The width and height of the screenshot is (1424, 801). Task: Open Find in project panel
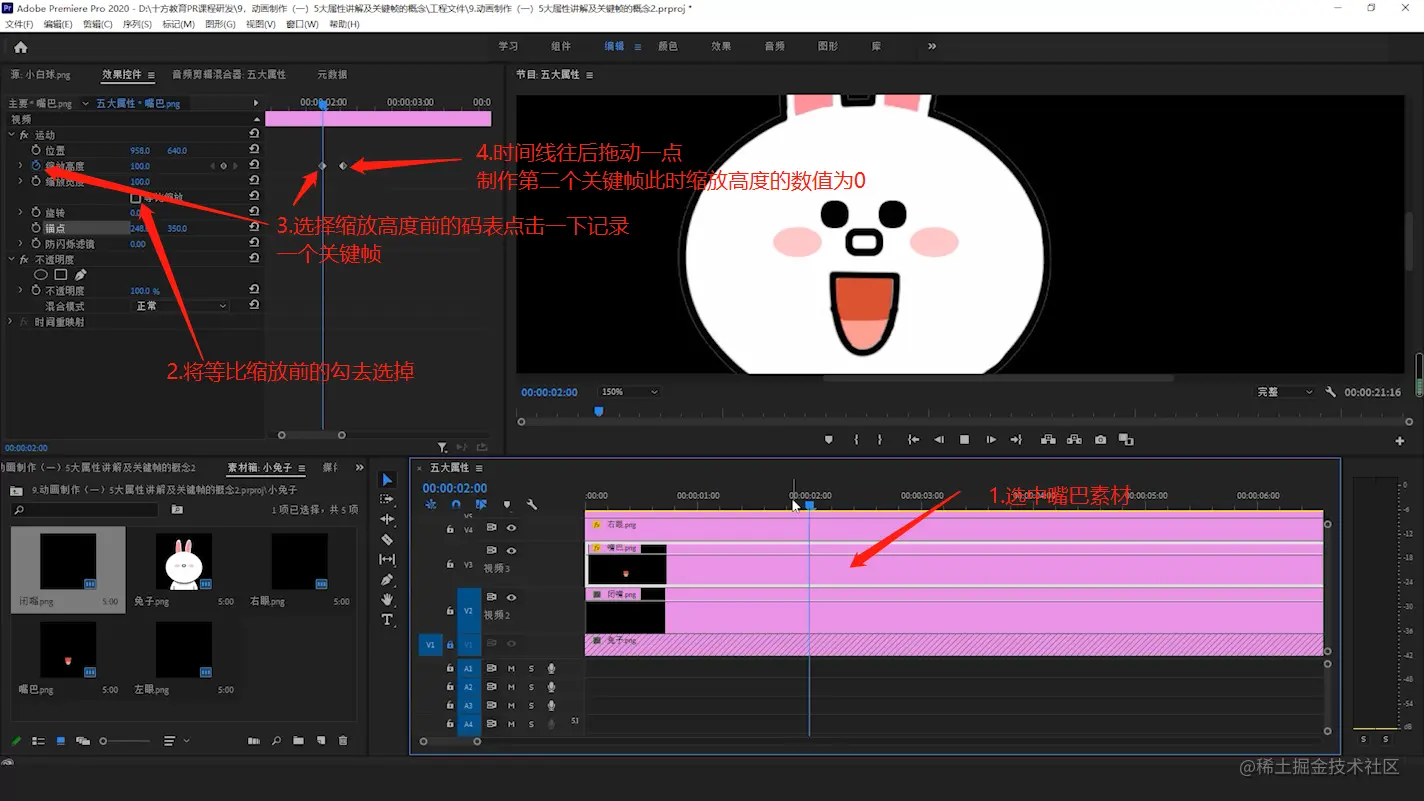coord(276,741)
